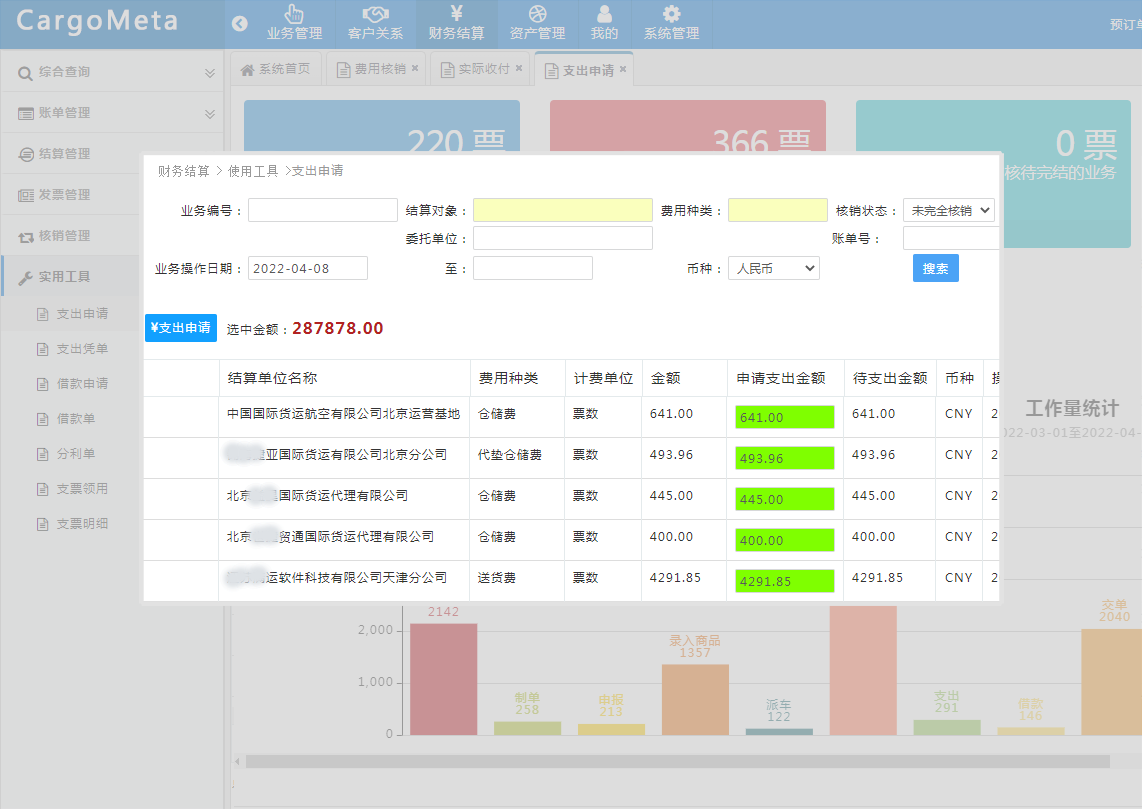This screenshot has height=809, width=1142.
Task: Click document icon beside 支票领用
Action: (x=43, y=489)
